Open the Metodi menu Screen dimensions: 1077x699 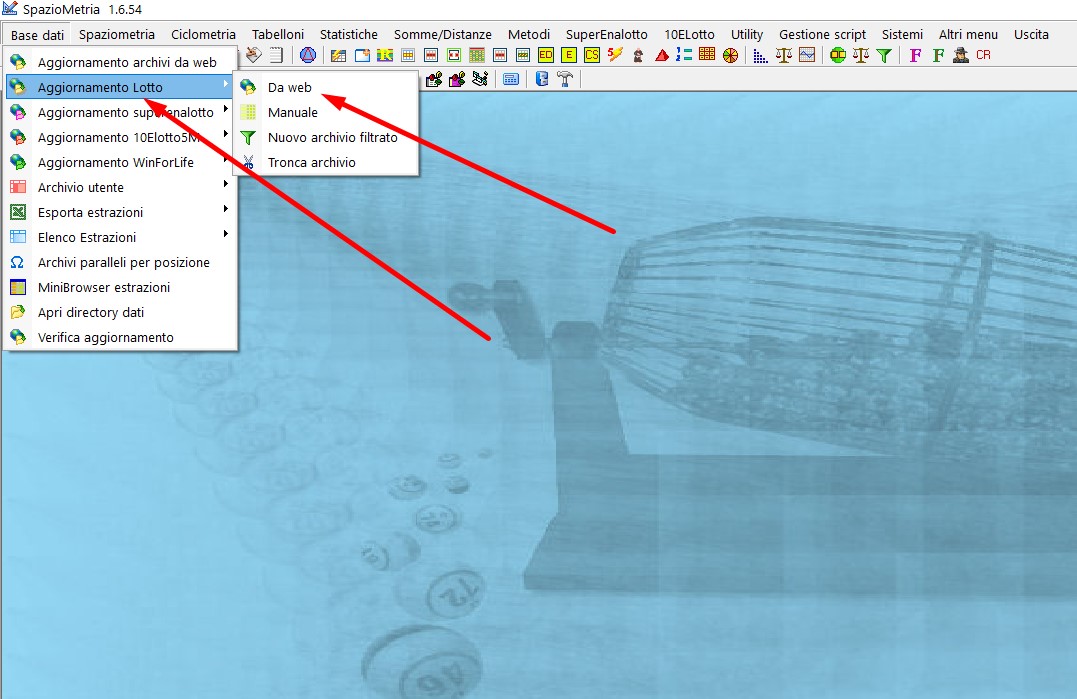529,34
